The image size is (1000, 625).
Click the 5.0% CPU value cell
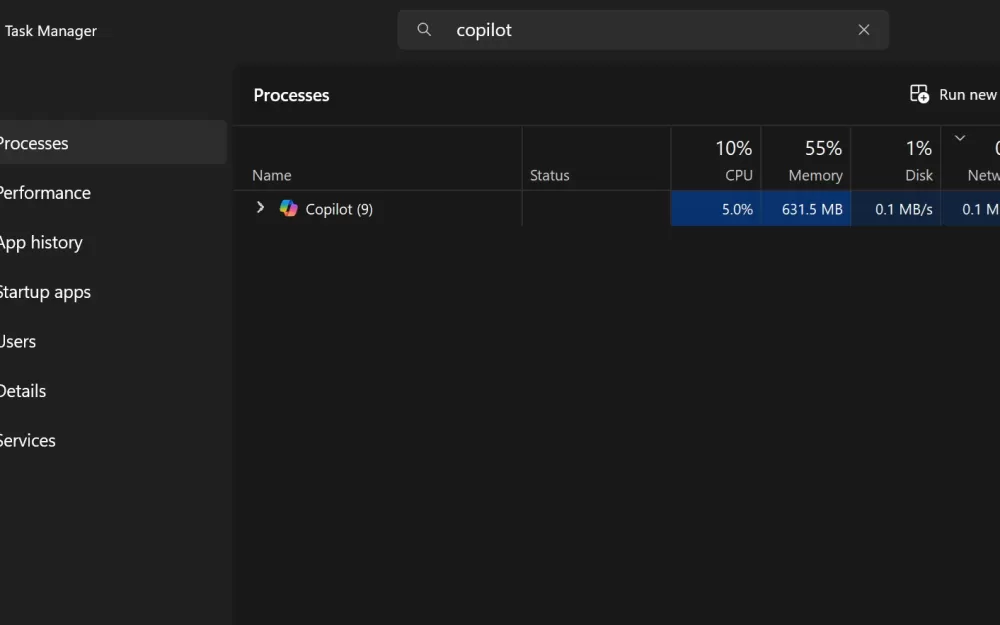(x=716, y=209)
